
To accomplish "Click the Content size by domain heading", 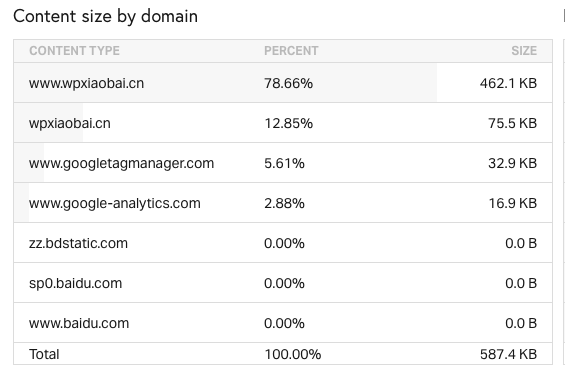I will tap(105, 17).
